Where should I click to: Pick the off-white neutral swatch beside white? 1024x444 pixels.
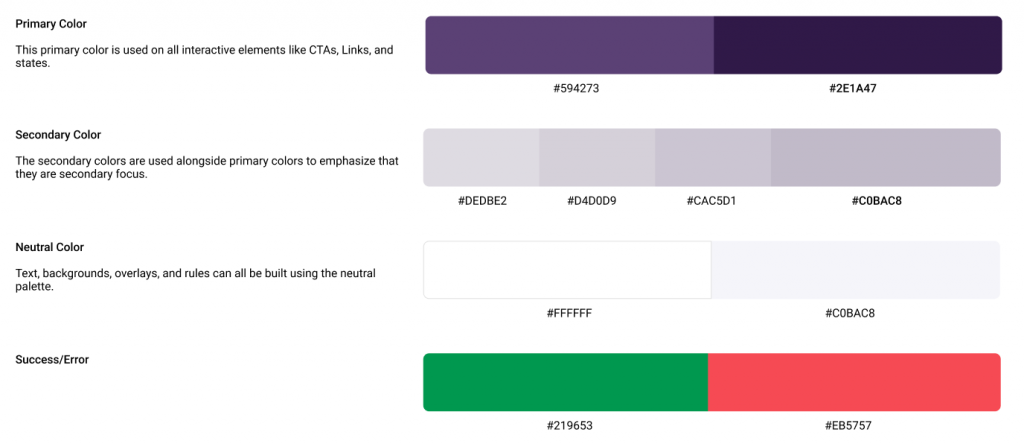tap(855, 270)
